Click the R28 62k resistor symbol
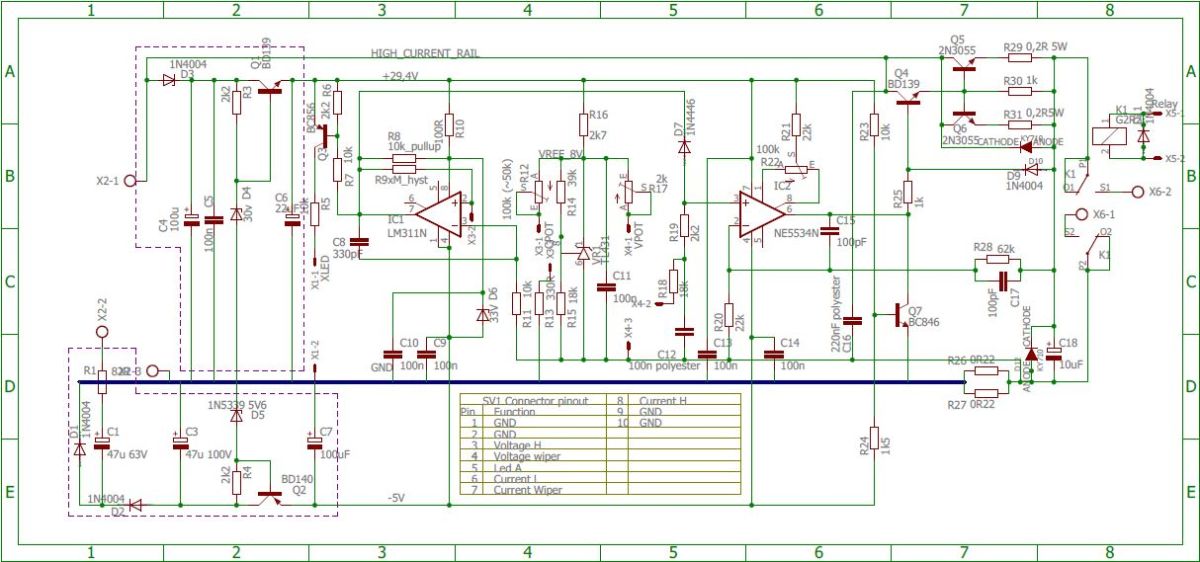This screenshot has width=1200, height=562. [x=997, y=260]
